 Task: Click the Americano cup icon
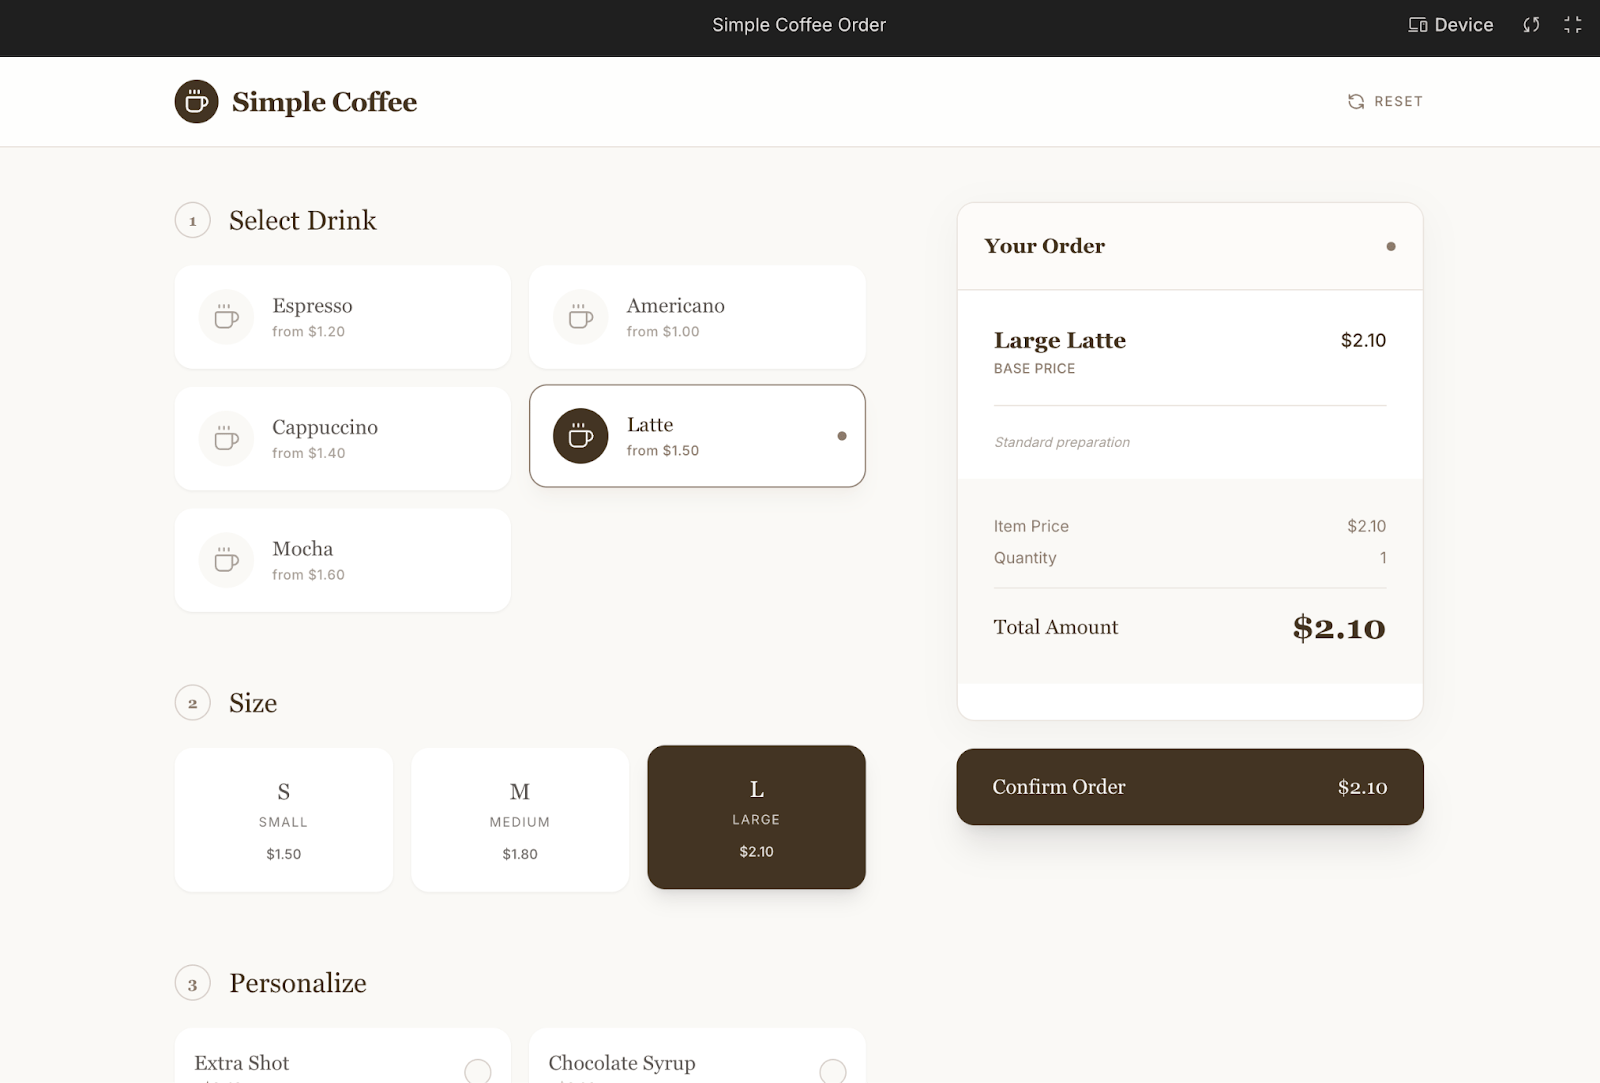pyautogui.click(x=581, y=317)
